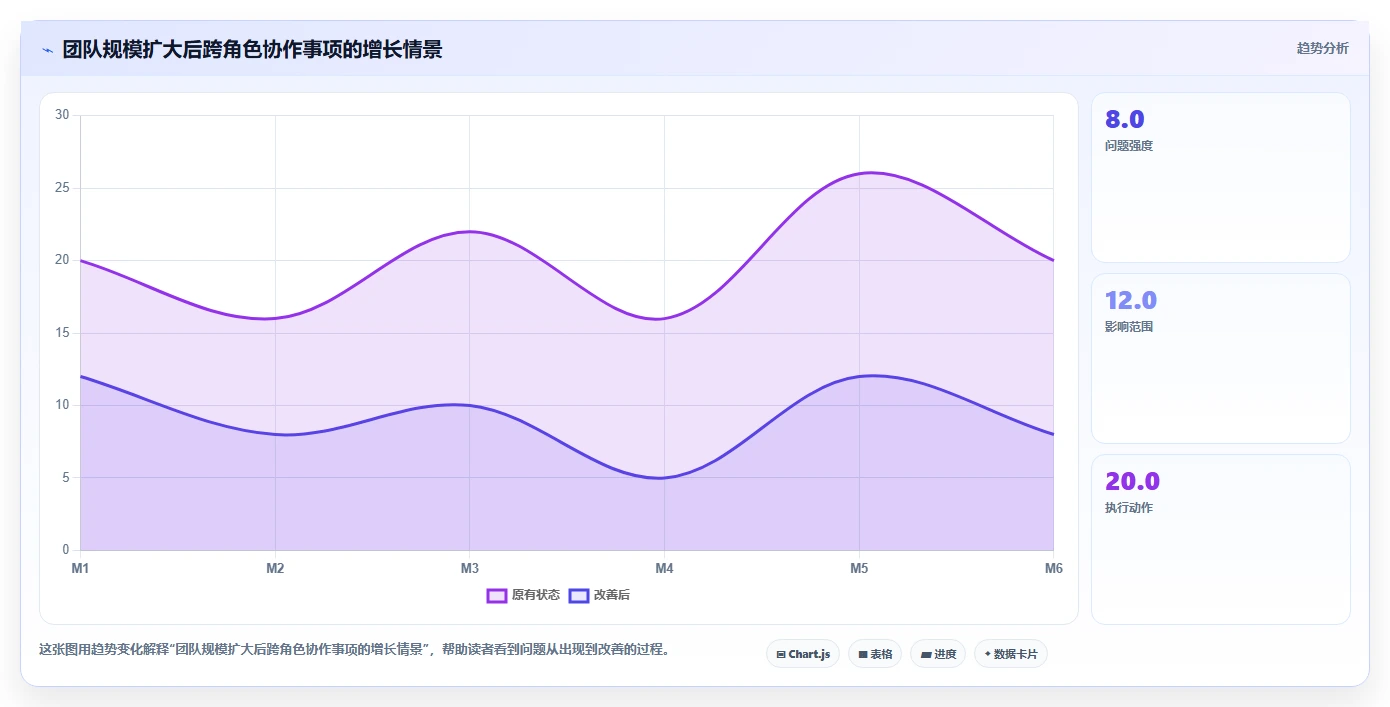Click the 问题强度 card label

pyautogui.click(x=1129, y=146)
